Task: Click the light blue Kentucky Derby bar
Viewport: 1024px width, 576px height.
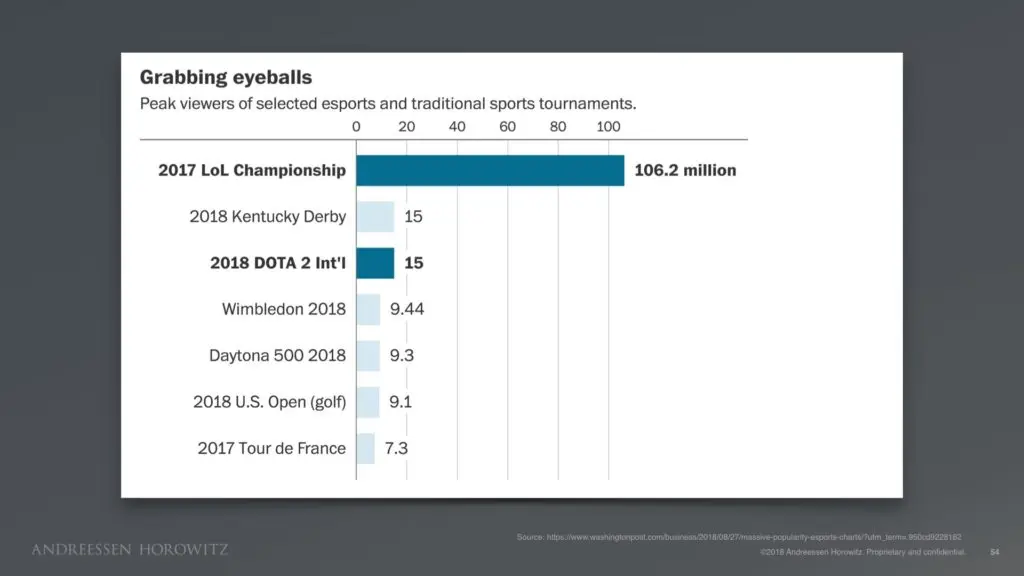Action: pyautogui.click(x=376, y=217)
